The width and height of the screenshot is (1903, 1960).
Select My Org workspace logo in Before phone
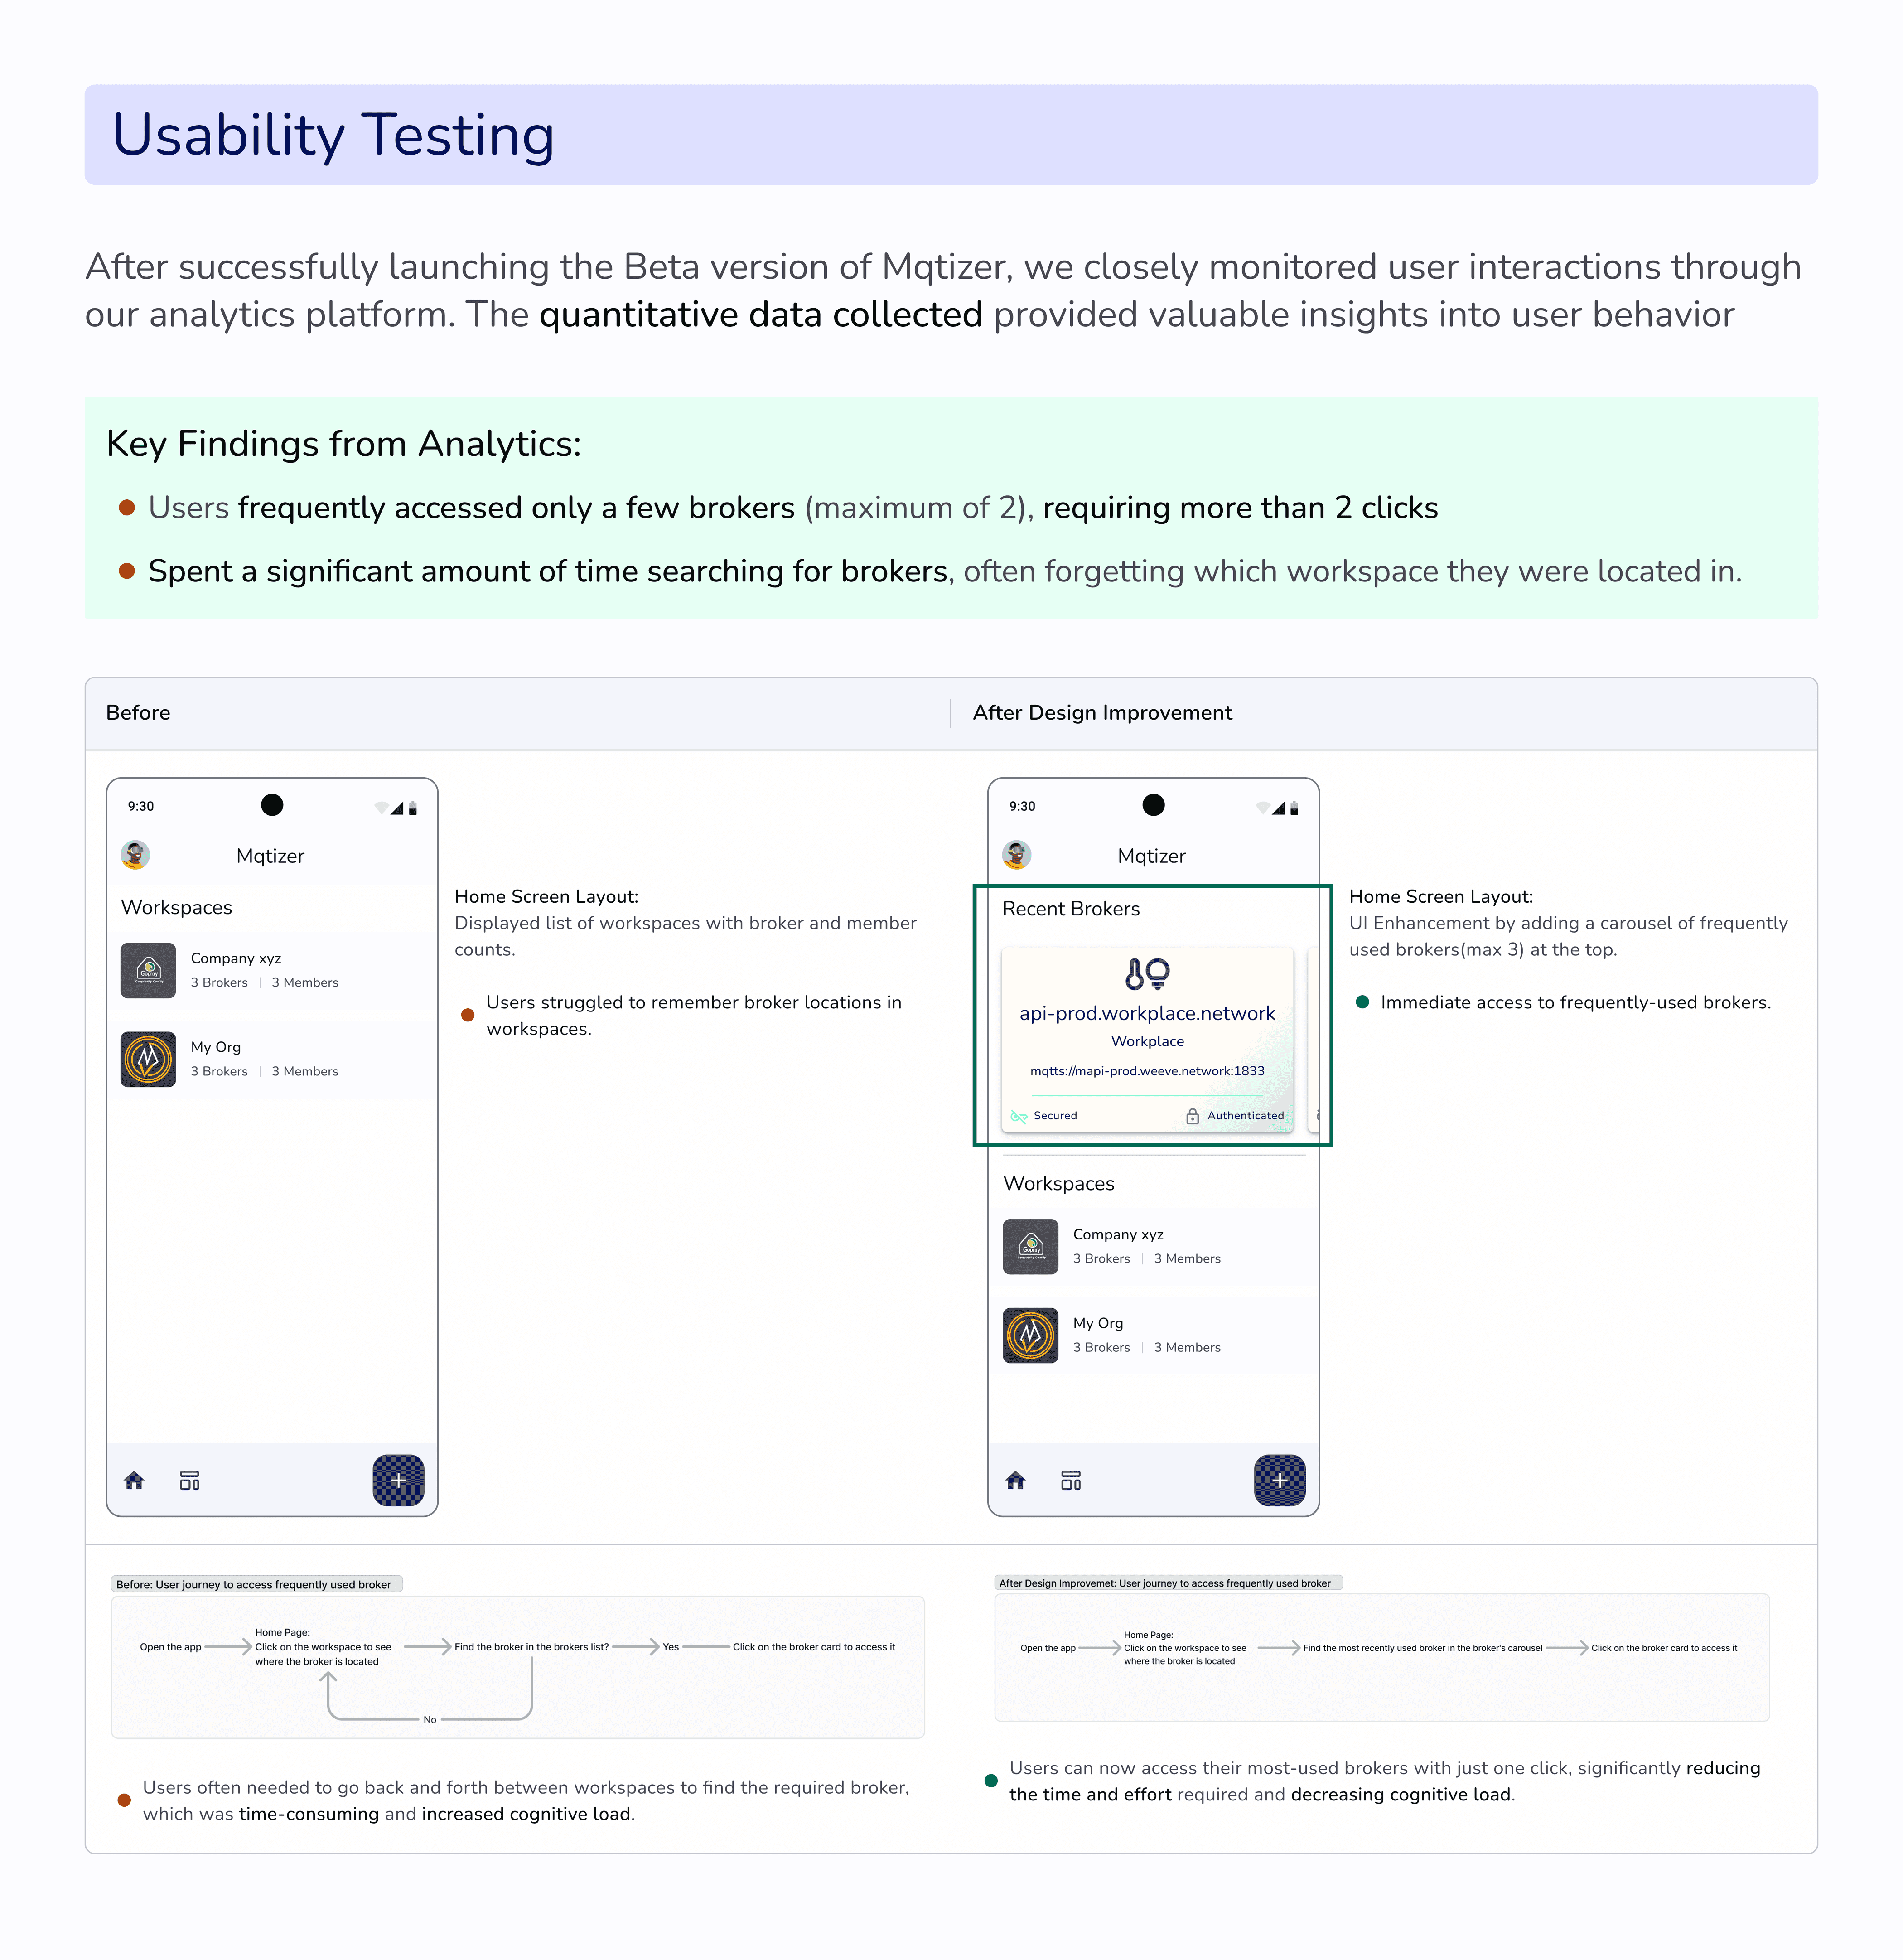(148, 1059)
